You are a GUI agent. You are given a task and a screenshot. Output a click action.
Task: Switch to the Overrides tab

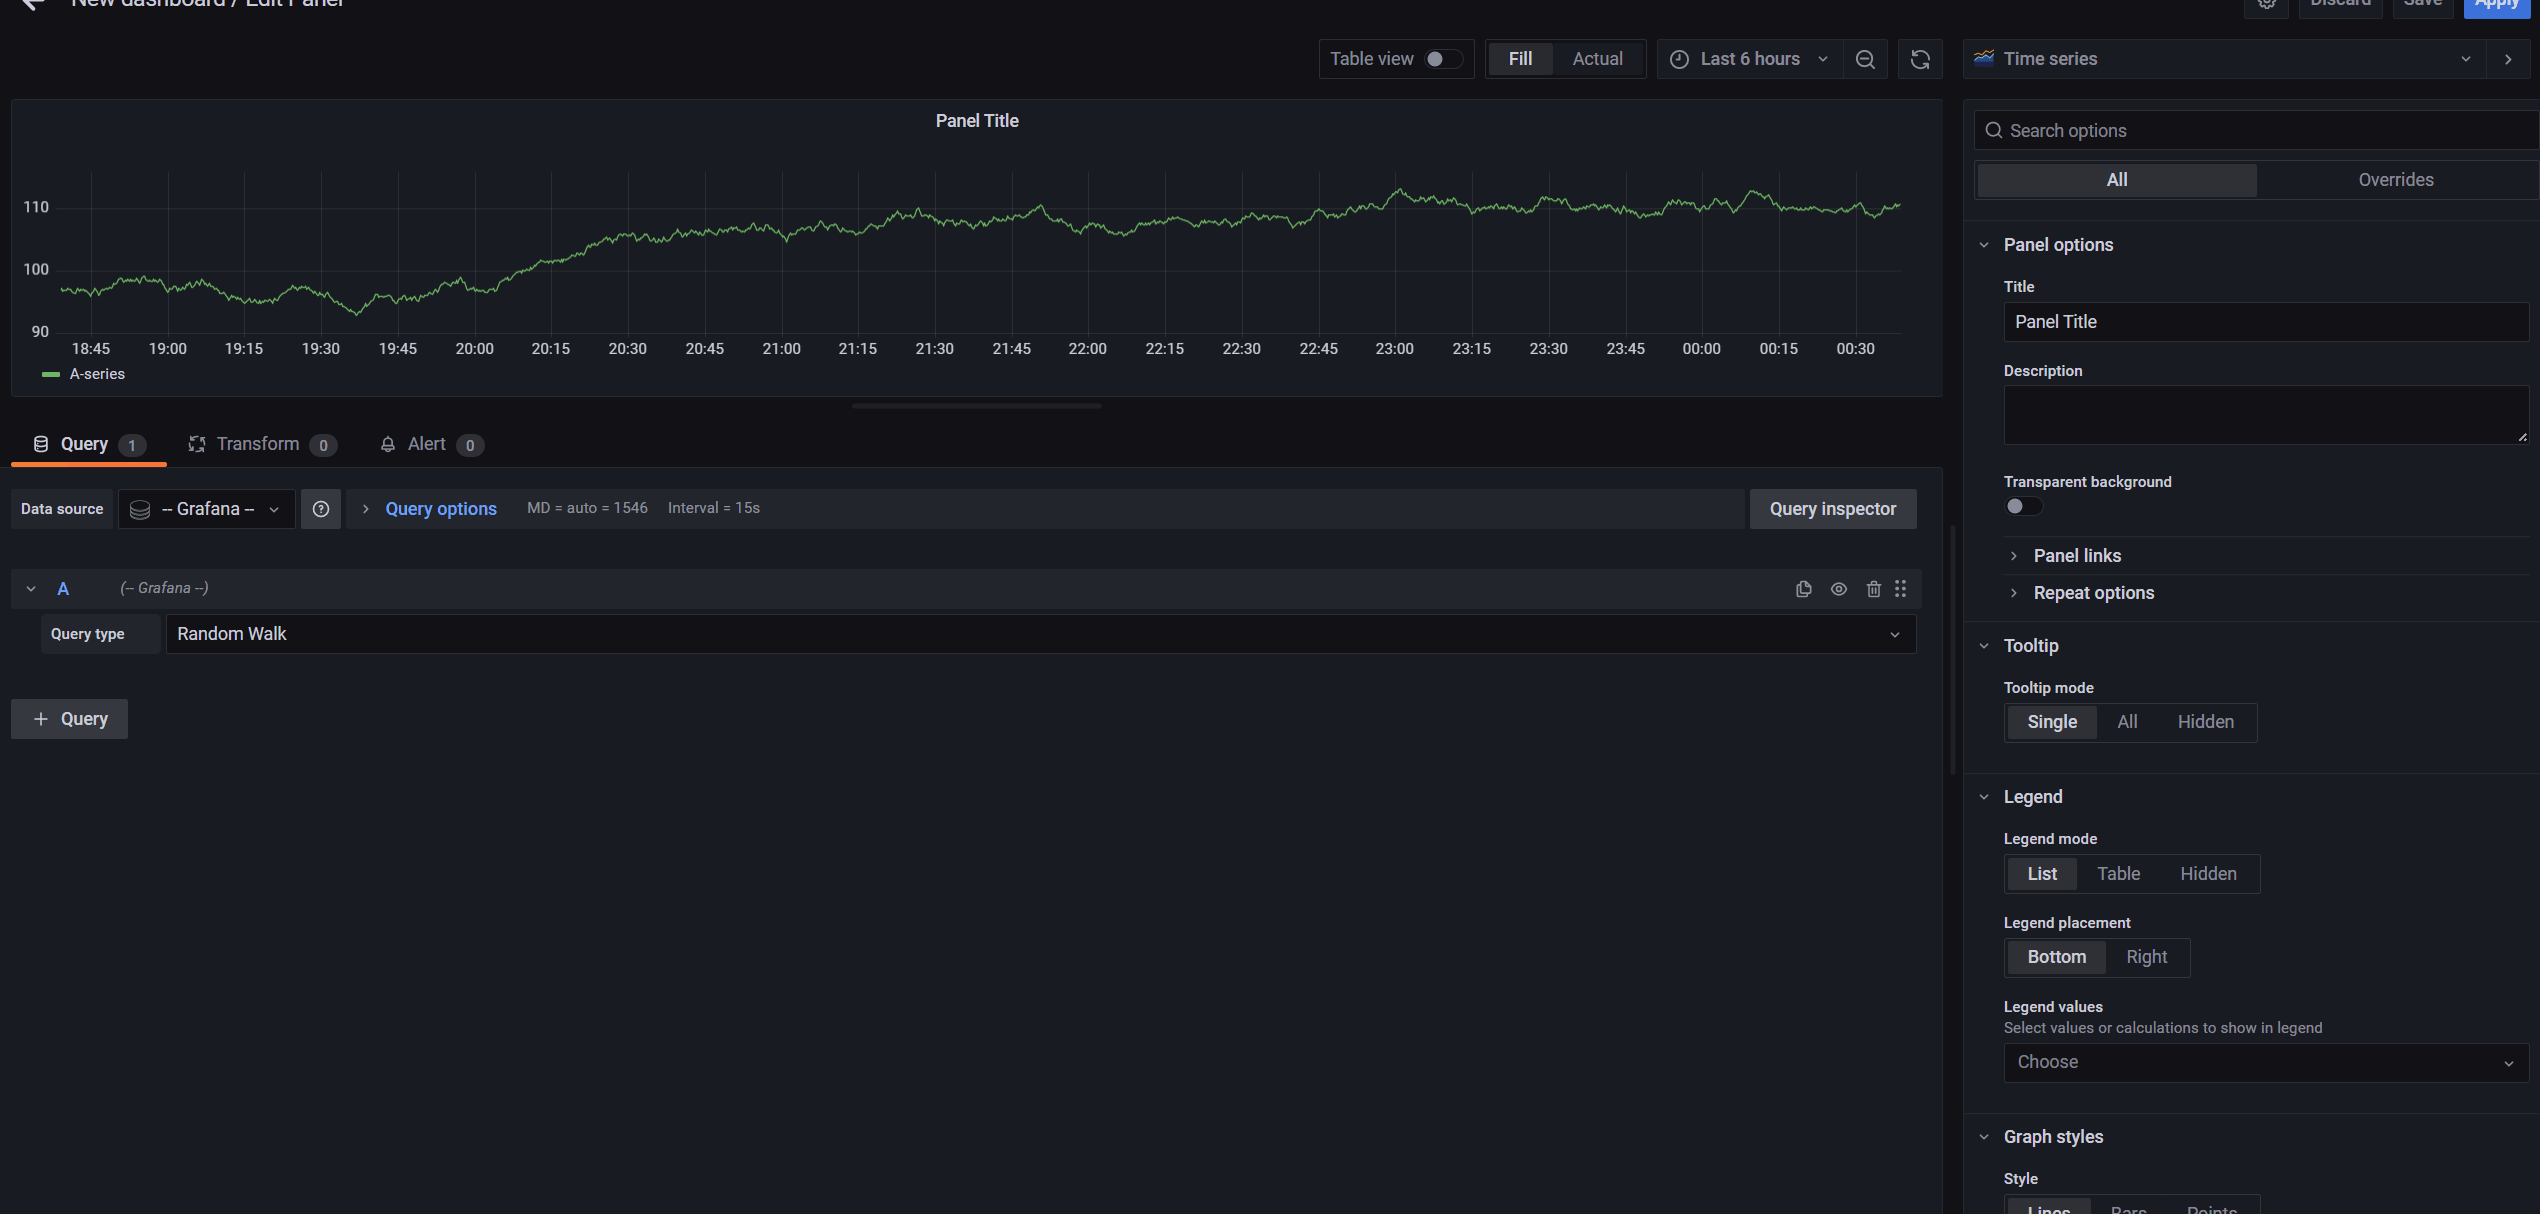point(2395,180)
